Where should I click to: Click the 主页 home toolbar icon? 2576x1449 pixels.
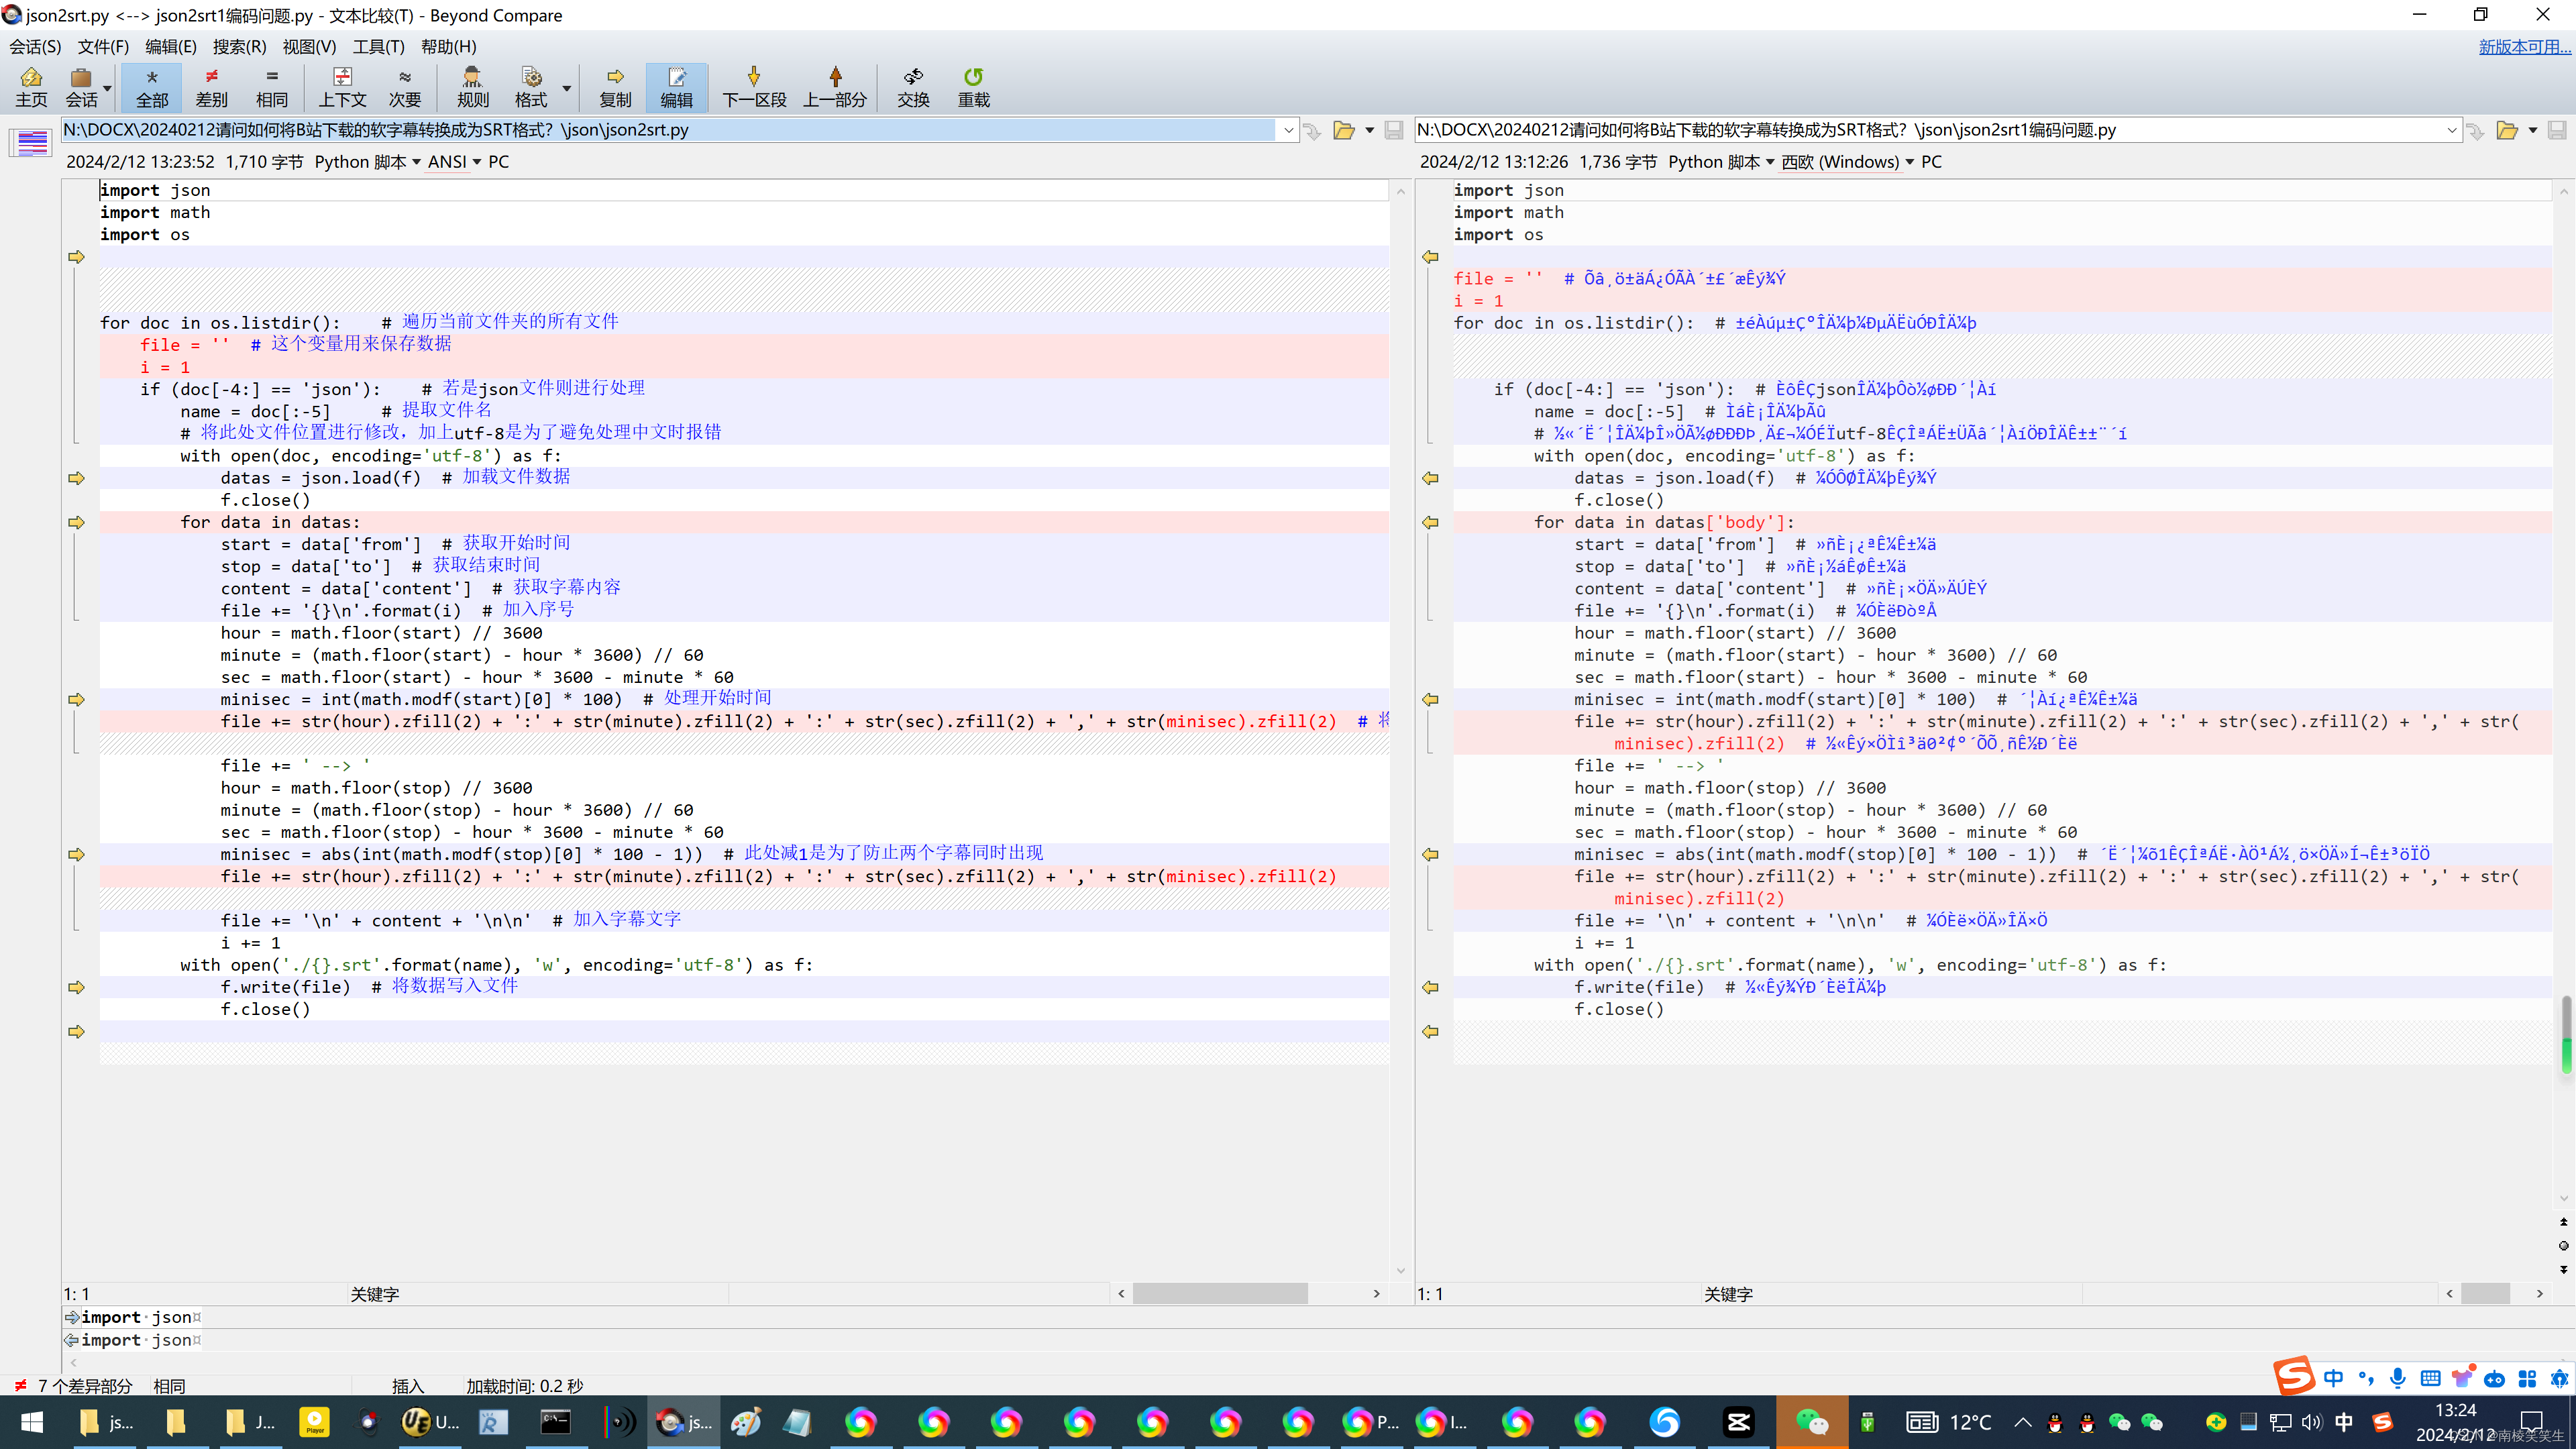[x=31, y=87]
